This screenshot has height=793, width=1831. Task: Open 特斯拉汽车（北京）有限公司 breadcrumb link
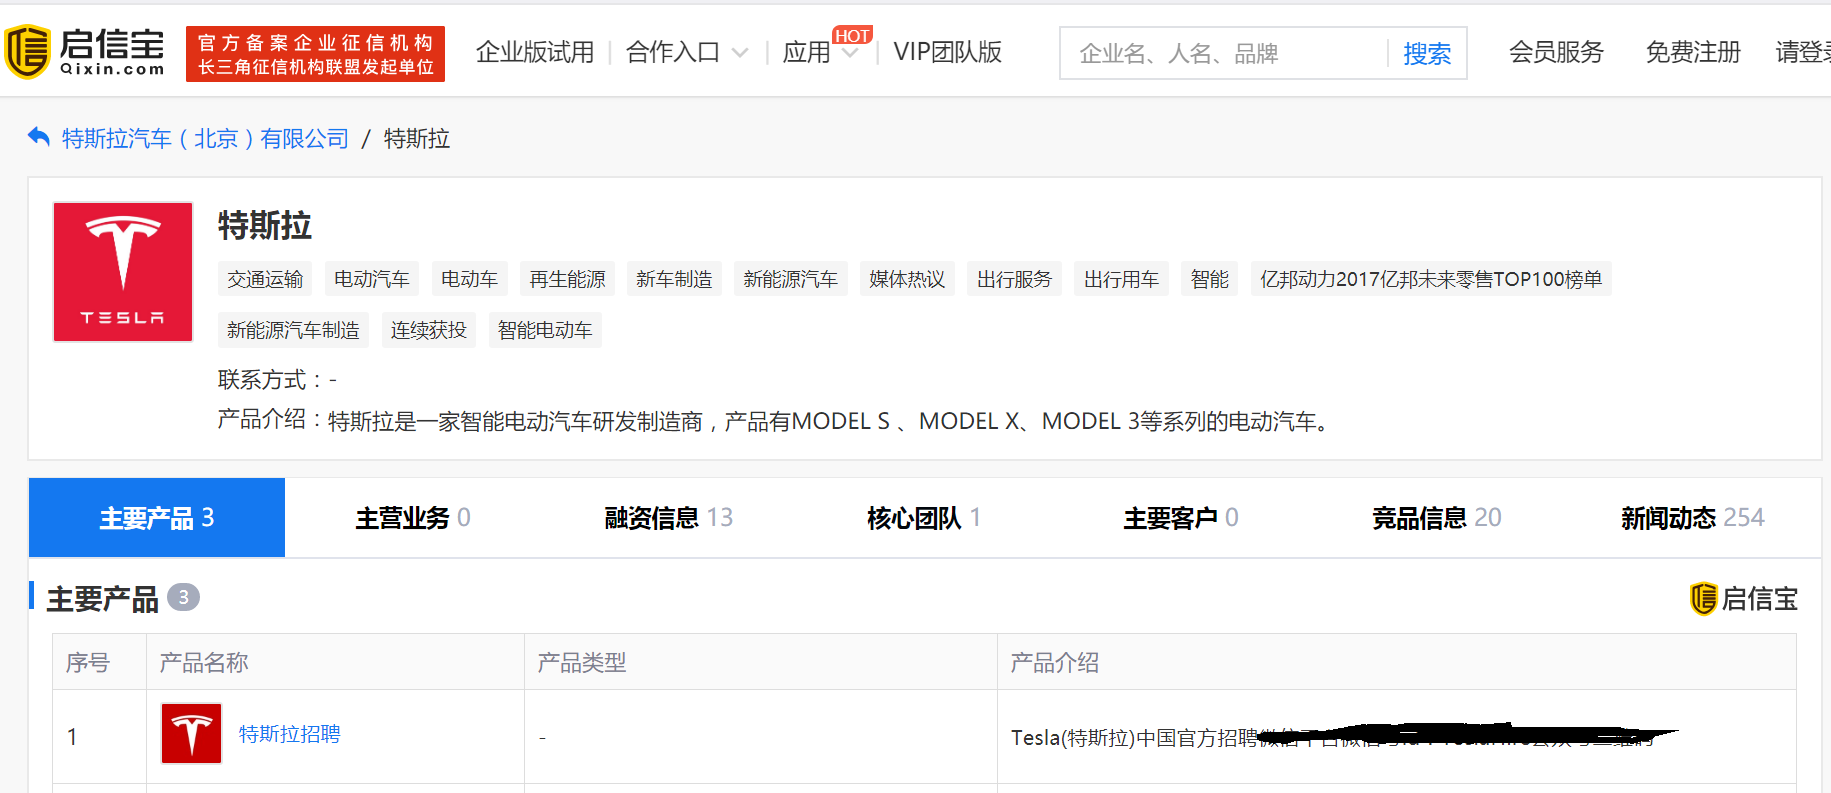coord(205,138)
